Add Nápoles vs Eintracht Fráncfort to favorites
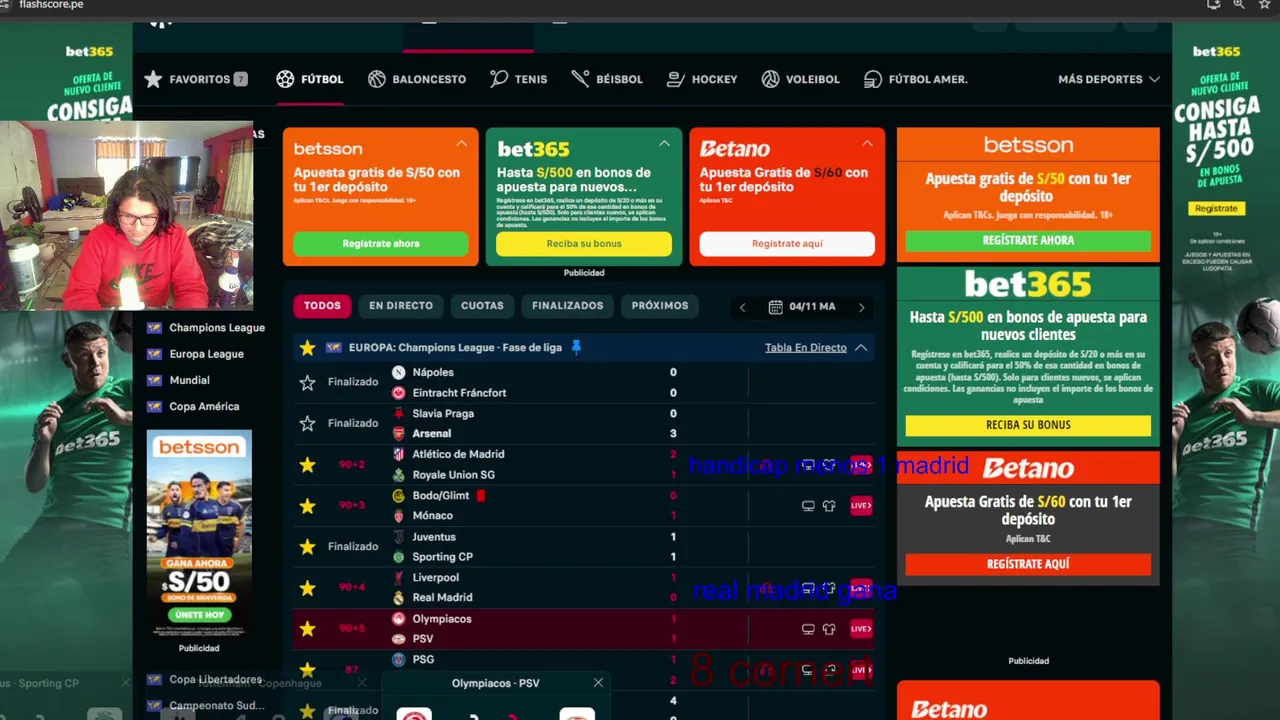 coord(307,382)
